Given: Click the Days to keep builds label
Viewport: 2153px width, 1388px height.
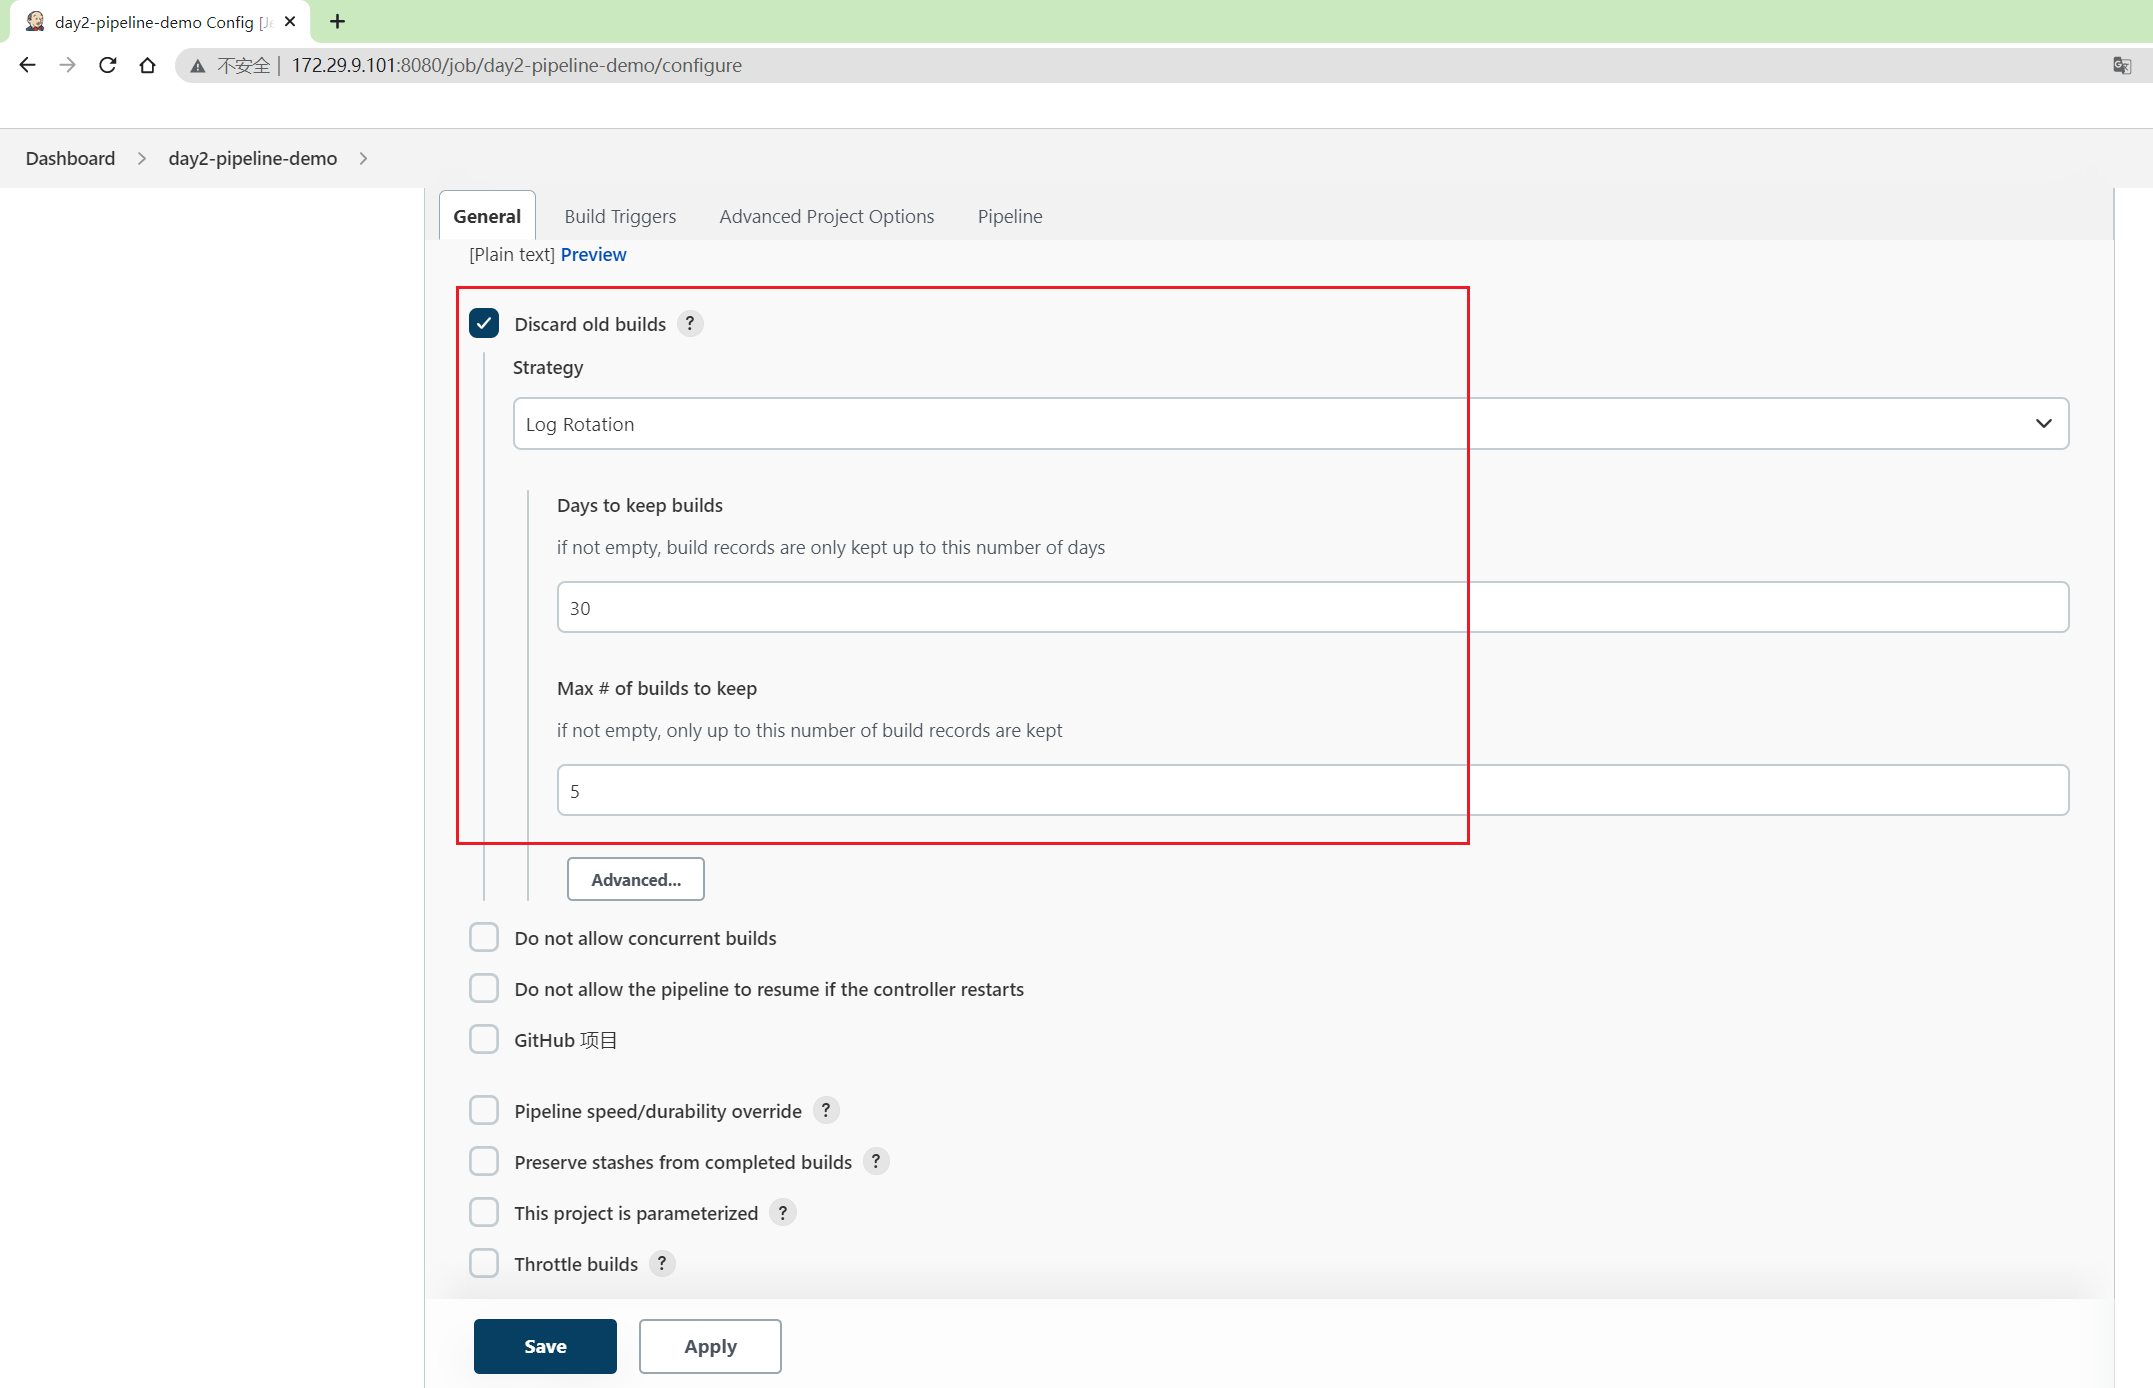Looking at the screenshot, I should 640,505.
